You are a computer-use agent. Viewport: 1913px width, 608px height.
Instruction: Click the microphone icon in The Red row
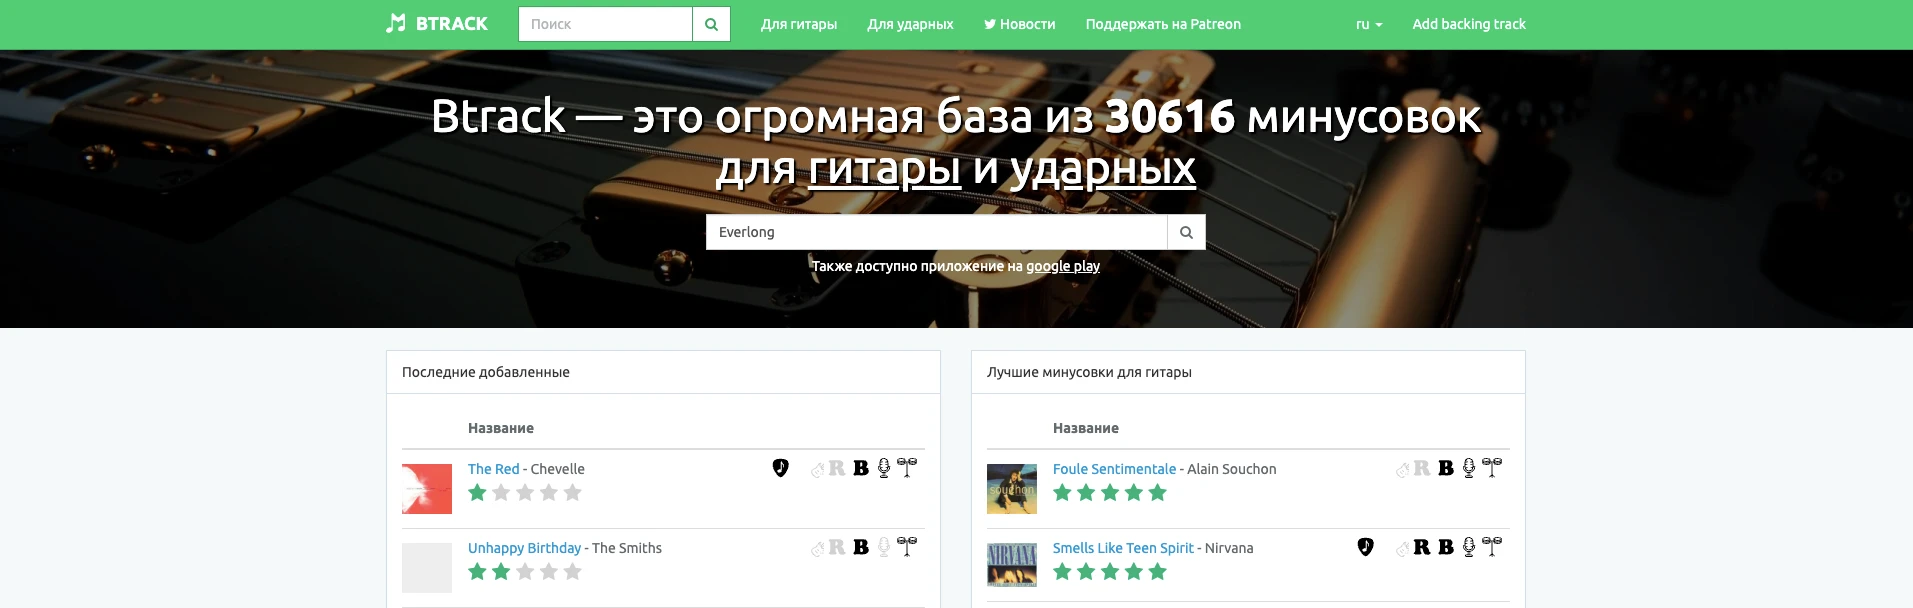click(x=884, y=468)
